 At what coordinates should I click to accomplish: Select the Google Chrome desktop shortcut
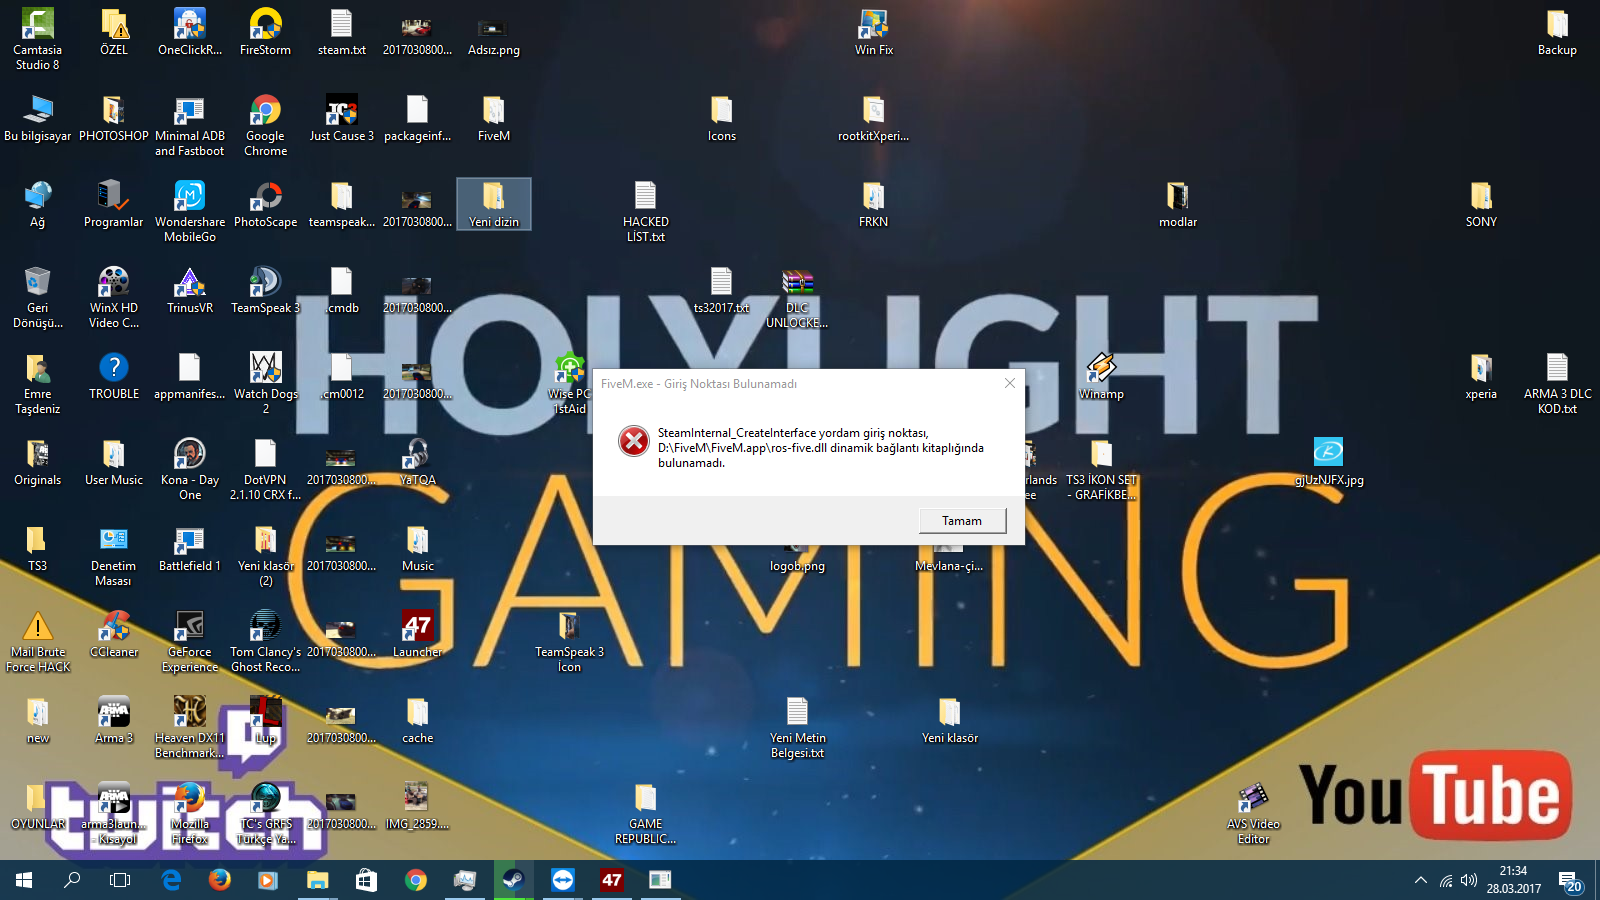(x=265, y=126)
